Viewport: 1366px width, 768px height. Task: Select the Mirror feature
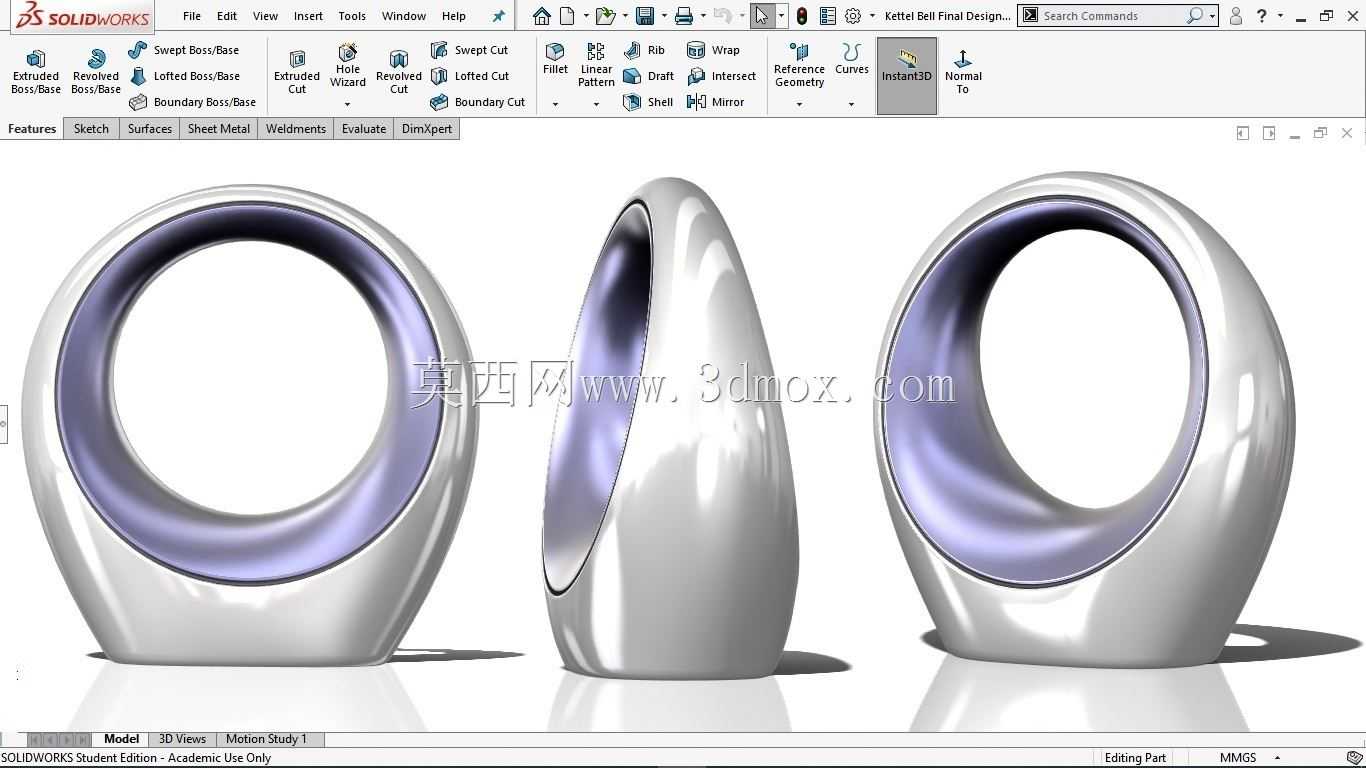(x=715, y=102)
